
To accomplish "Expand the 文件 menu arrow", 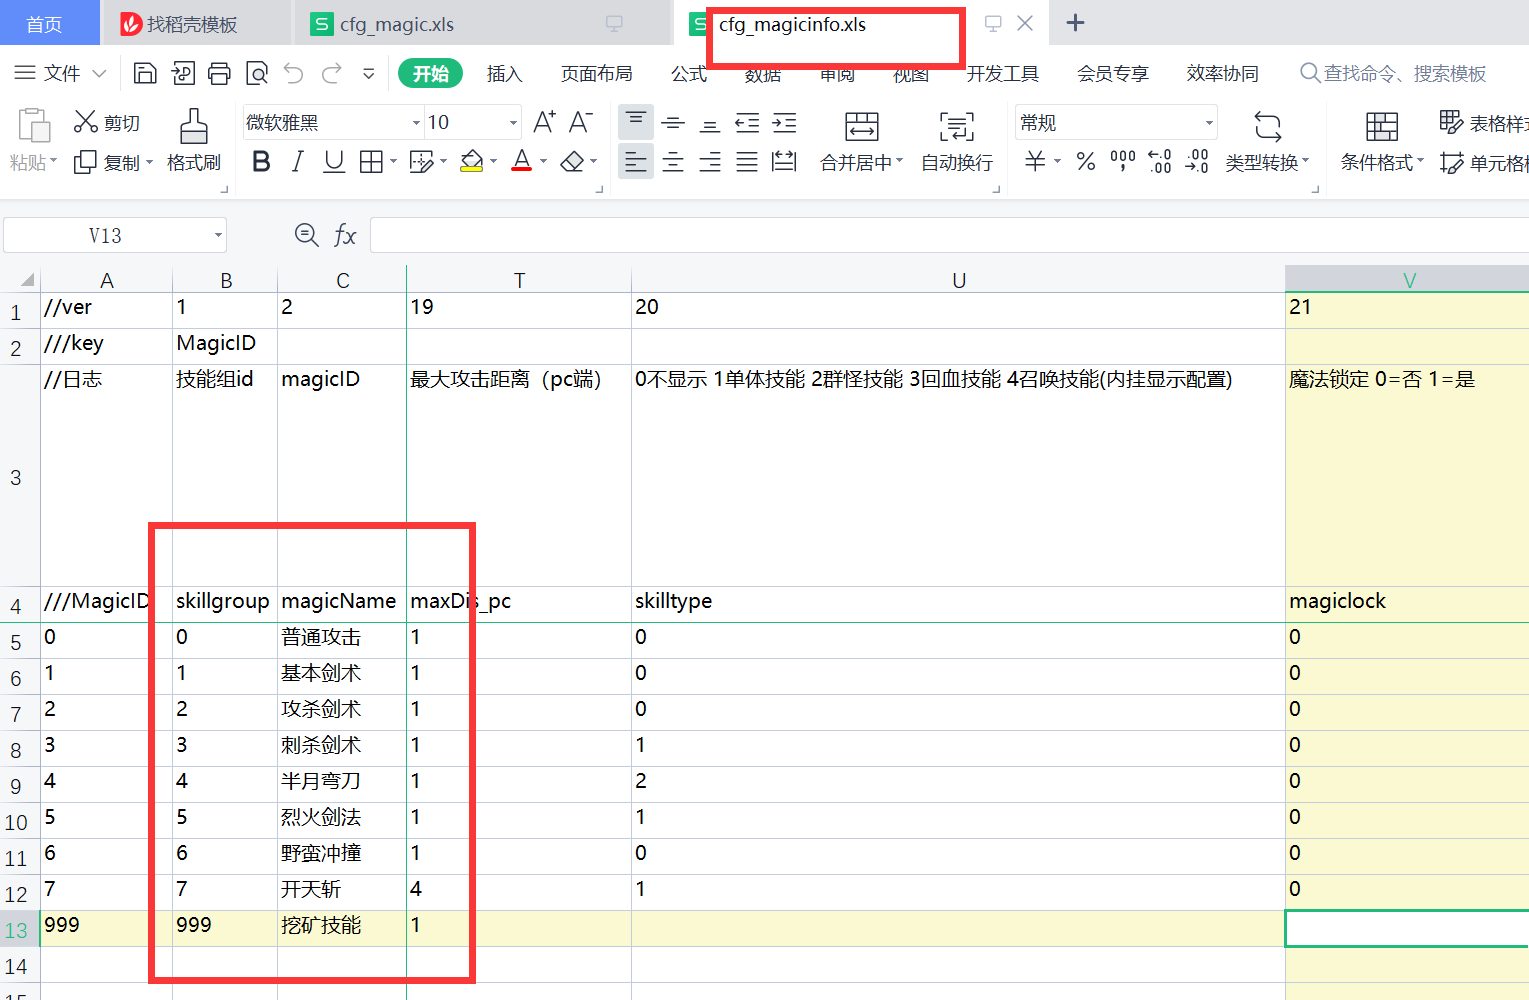I will click(99, 73).
